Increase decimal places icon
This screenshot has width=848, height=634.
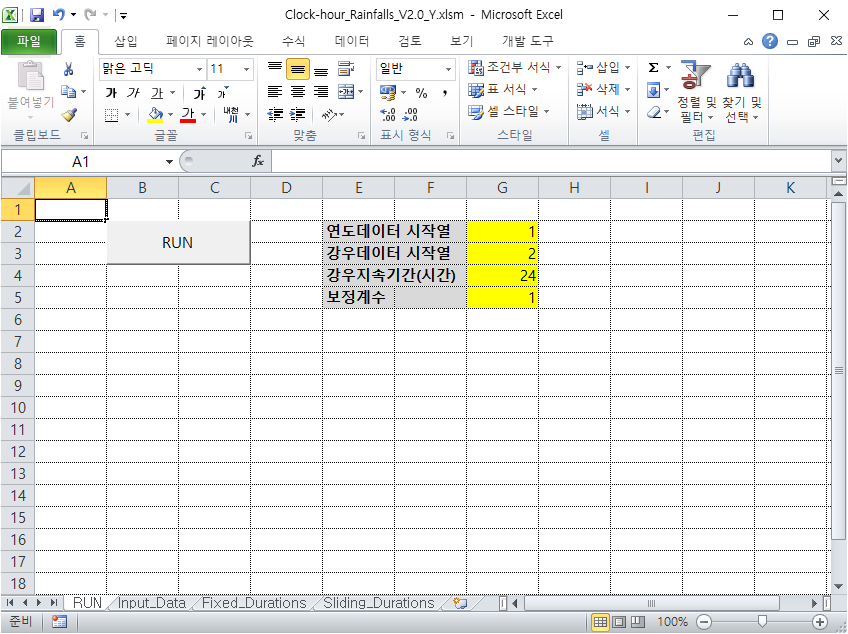click(x=388, y=115)
